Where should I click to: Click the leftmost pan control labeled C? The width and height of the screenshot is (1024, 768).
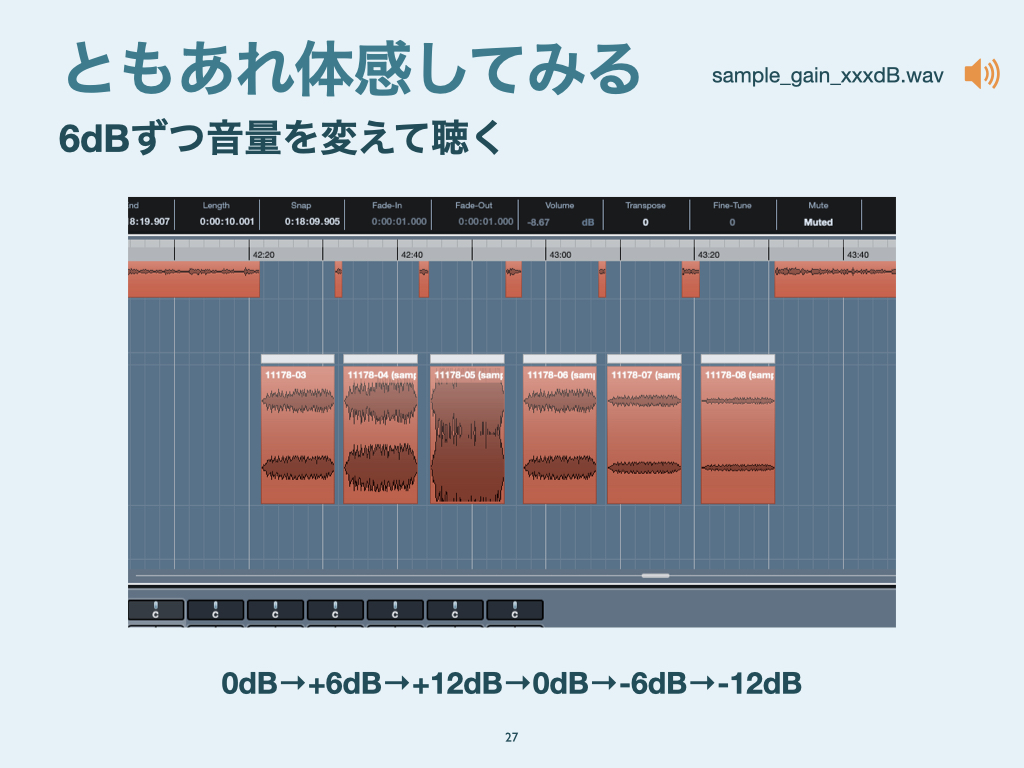click(x=156, y=609)
